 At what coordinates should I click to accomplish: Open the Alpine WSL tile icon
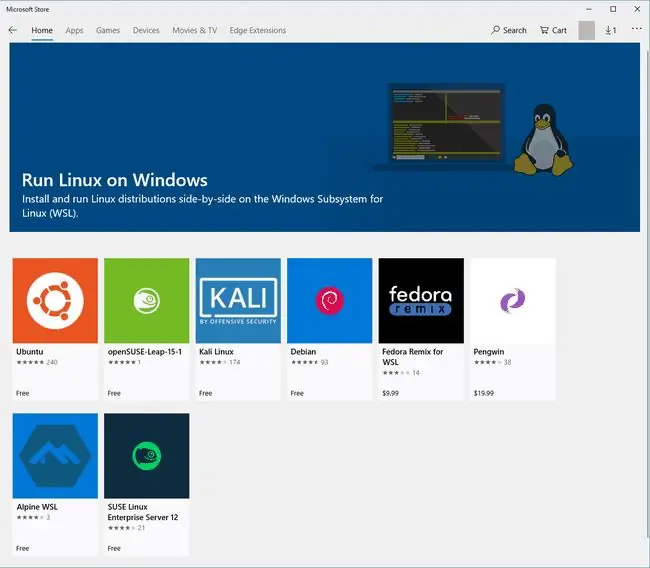[x=55, y=456]
